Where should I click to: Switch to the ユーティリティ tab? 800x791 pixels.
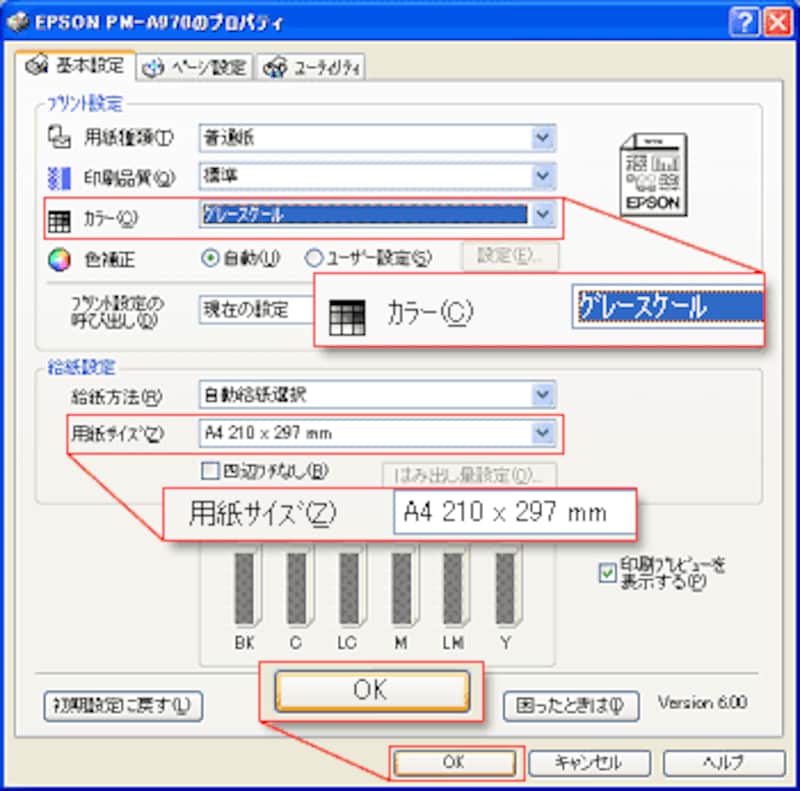tap(311, 67)
